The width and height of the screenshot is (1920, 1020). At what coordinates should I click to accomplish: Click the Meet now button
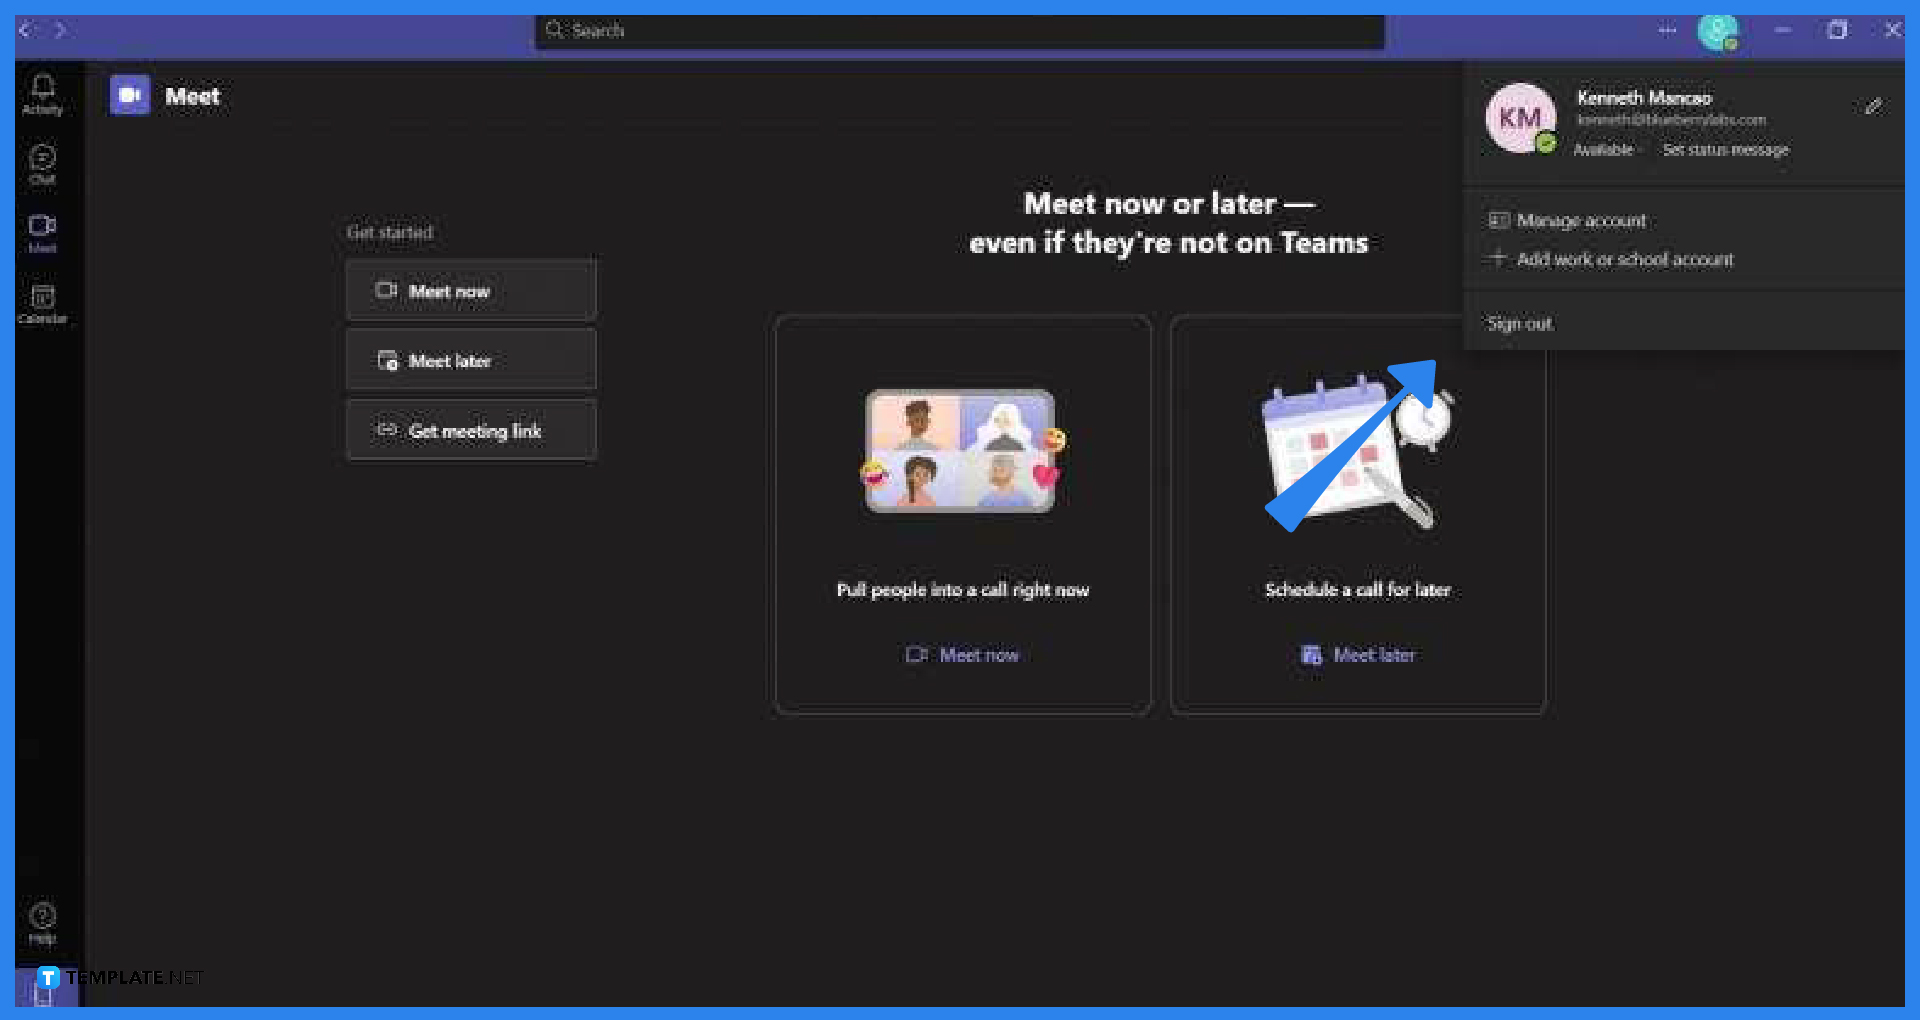tap(470, 290)
